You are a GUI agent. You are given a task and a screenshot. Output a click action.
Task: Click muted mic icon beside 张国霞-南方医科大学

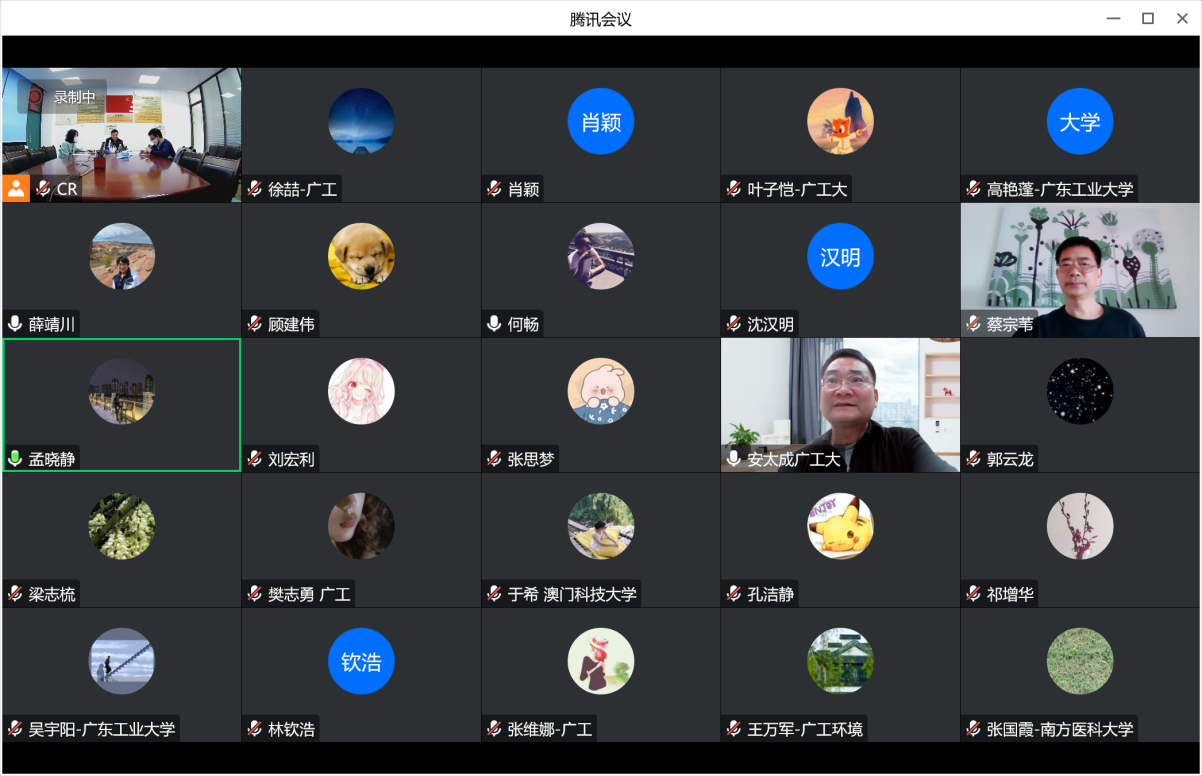coord(974,729)
